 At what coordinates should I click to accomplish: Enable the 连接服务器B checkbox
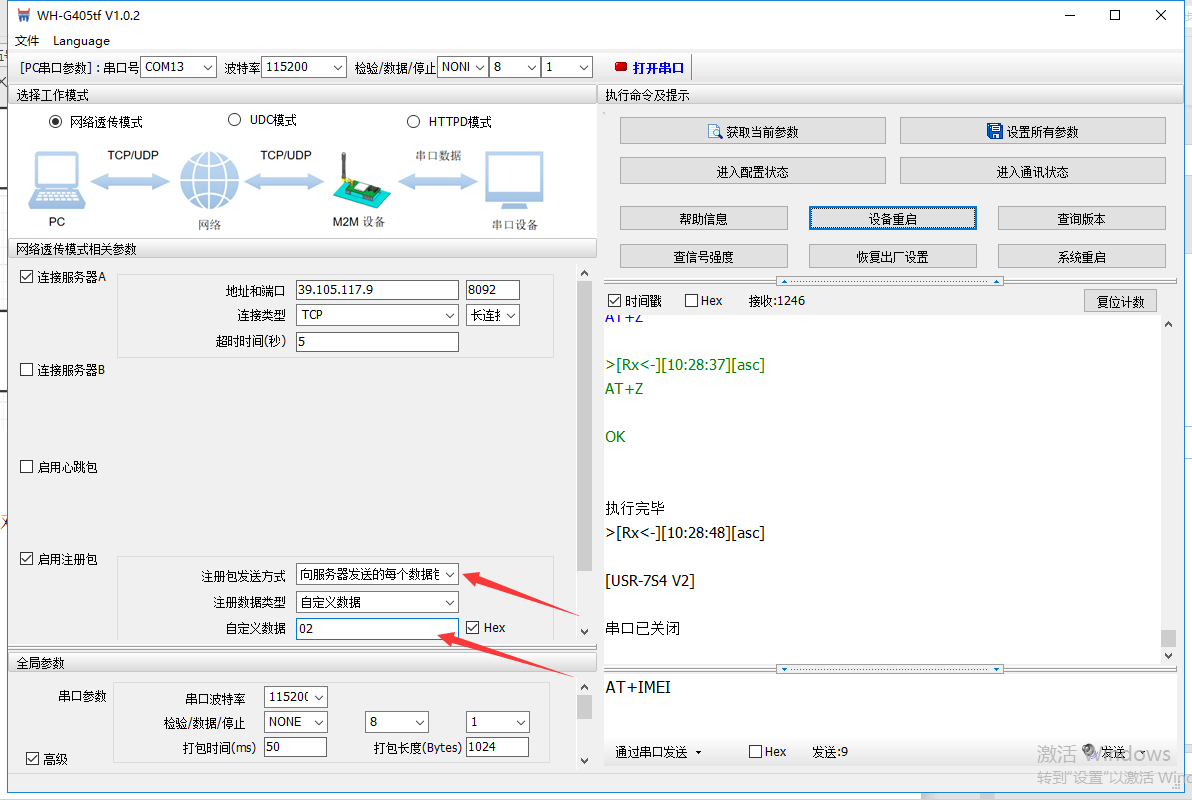(27, 370)
